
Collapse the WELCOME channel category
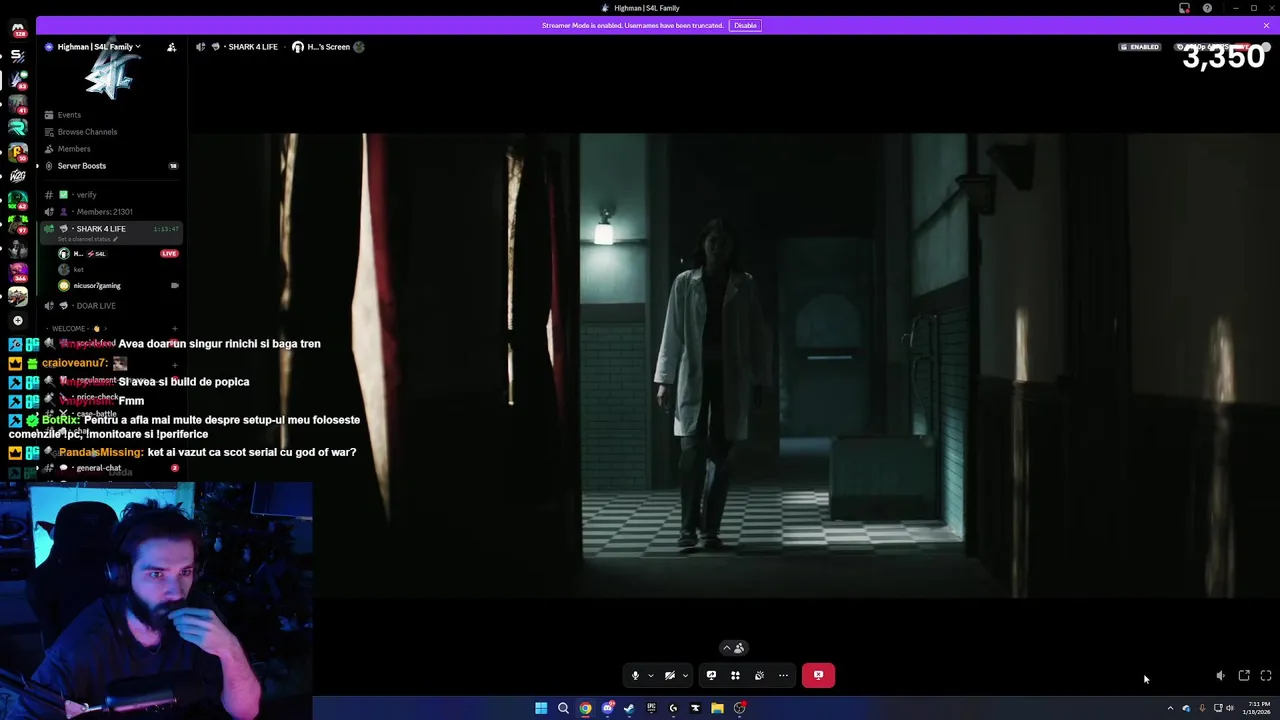[78, 329]
